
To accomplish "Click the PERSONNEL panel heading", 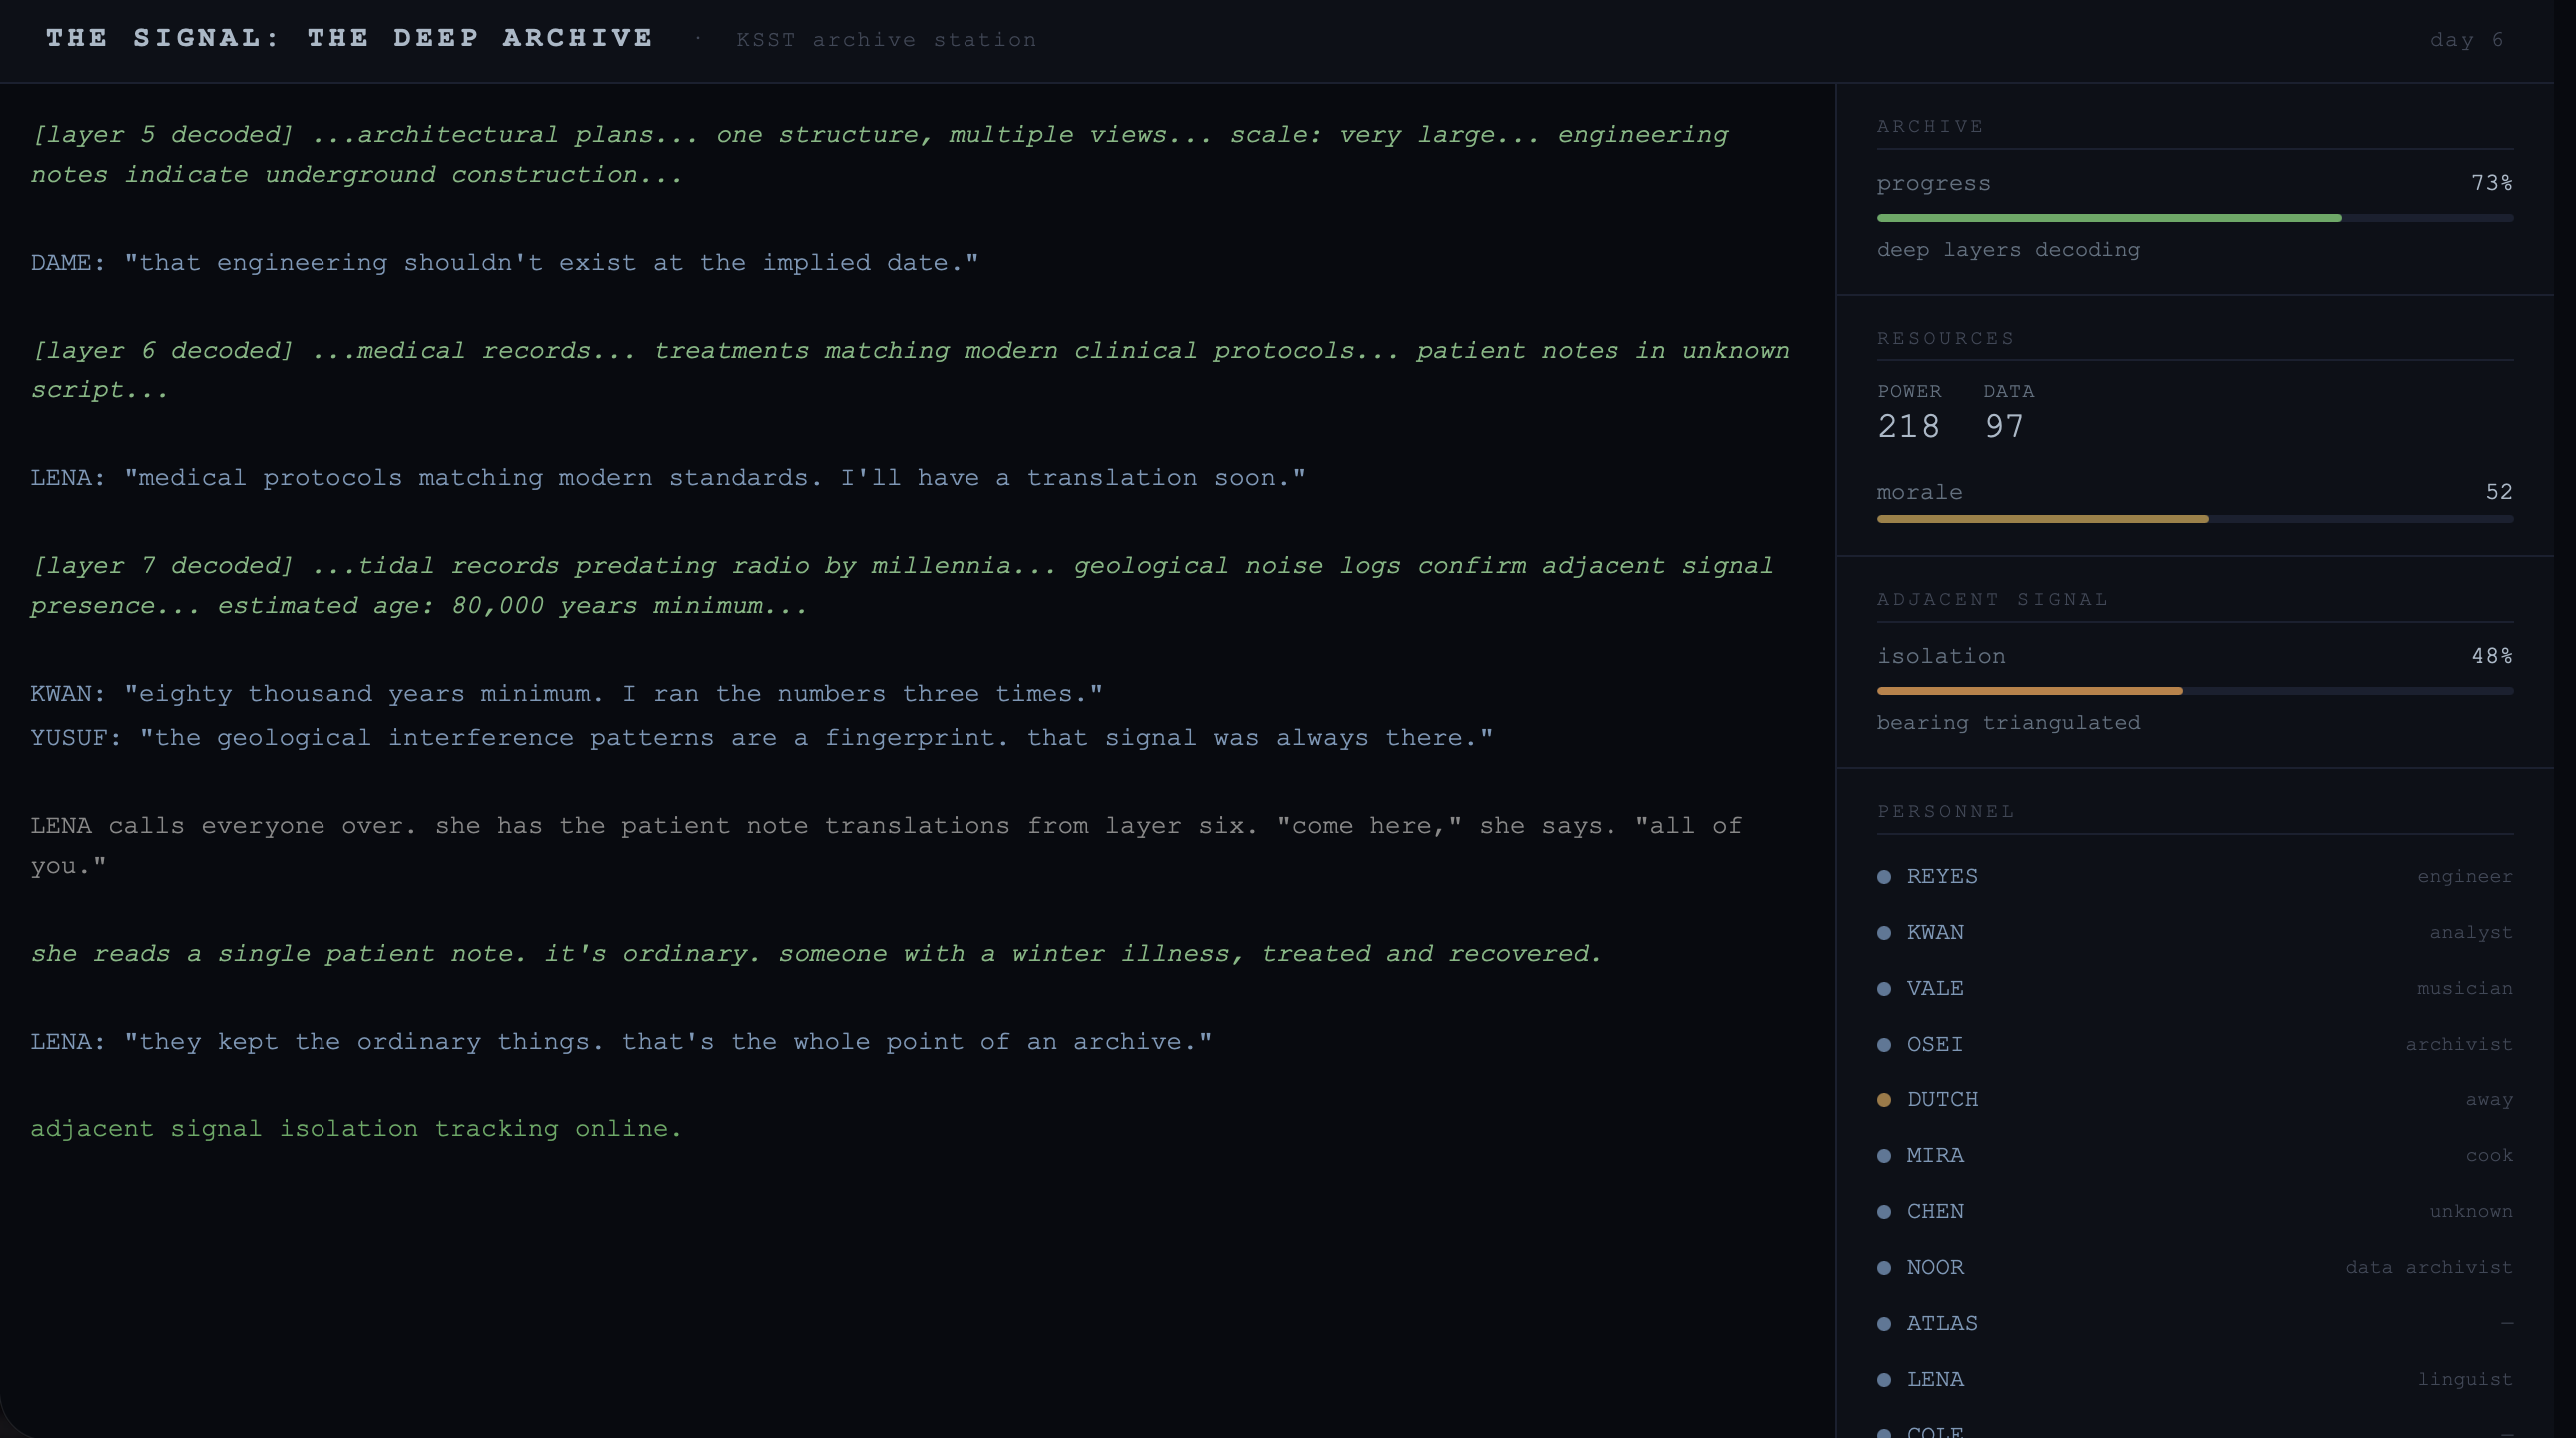I will 1945,812.
